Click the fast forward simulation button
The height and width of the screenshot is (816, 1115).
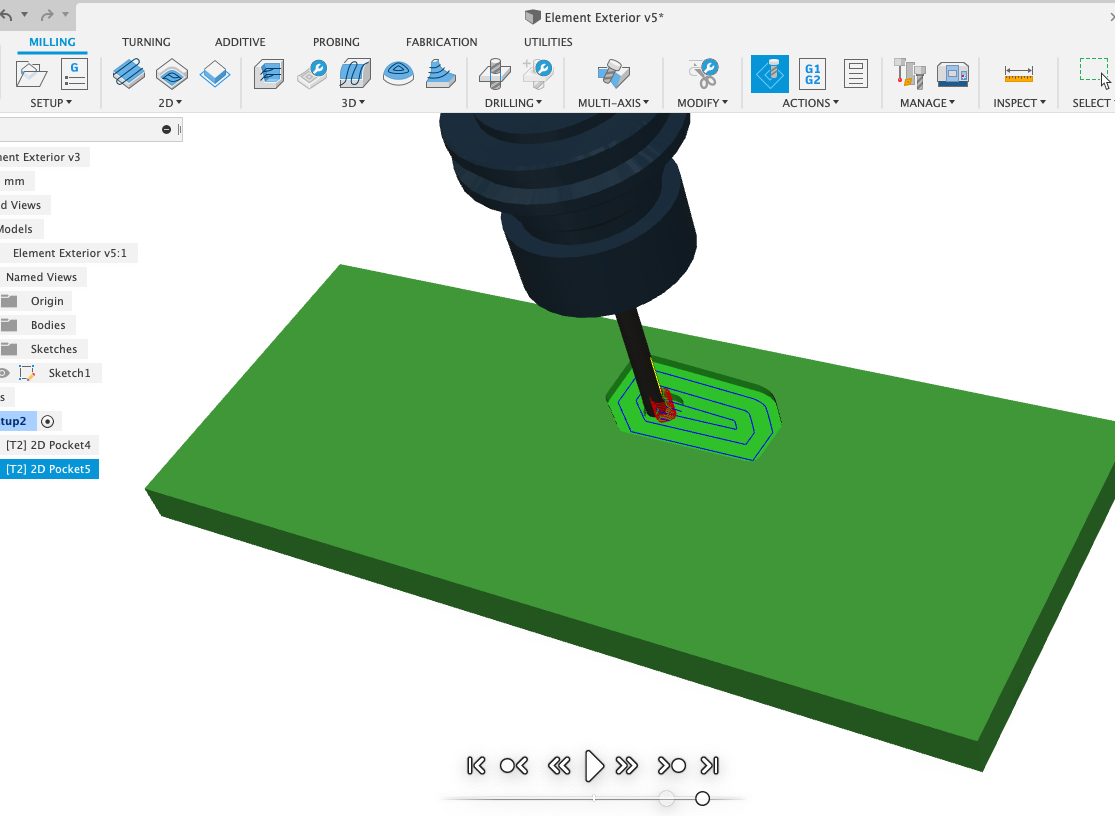(x=626, y=766)
